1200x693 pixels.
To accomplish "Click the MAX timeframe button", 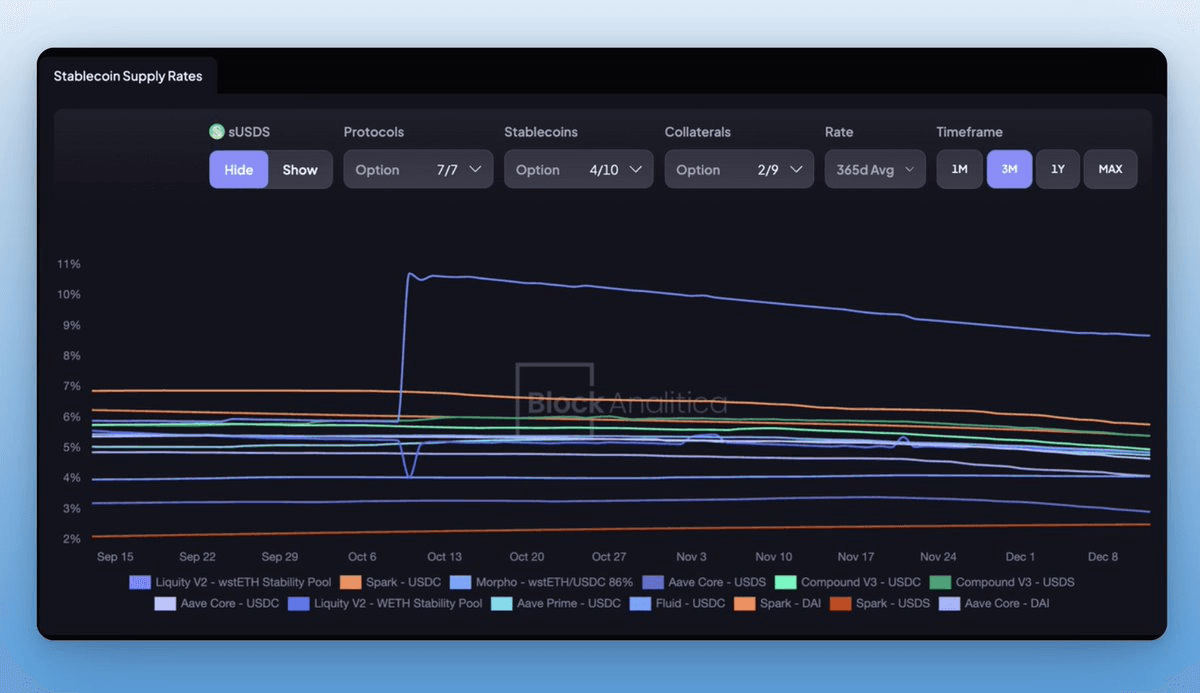I will 1111,169.
